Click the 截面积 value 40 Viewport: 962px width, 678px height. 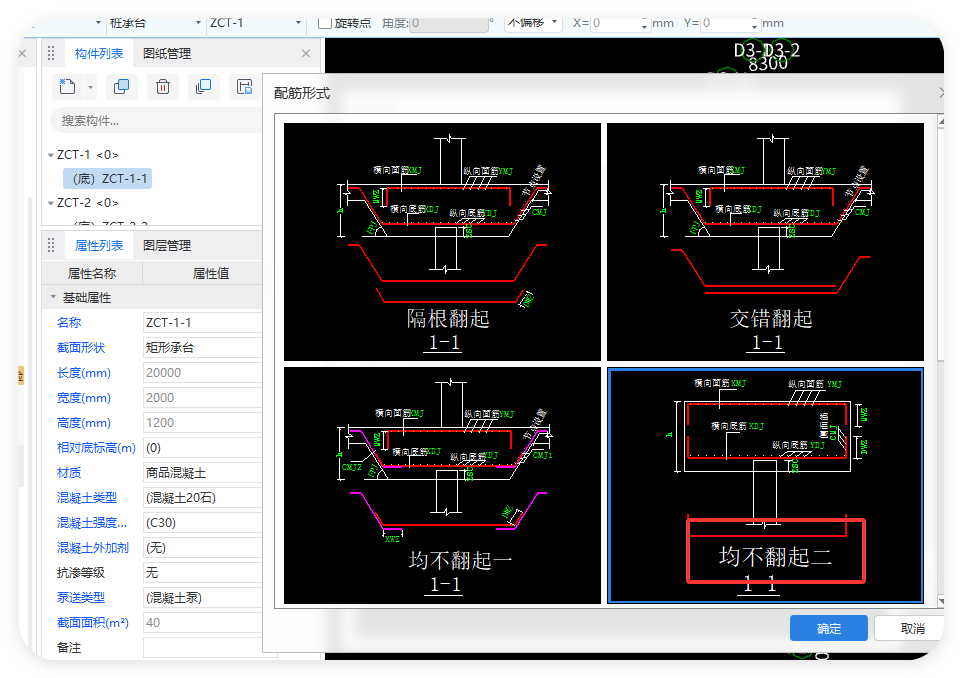point(202,623)
